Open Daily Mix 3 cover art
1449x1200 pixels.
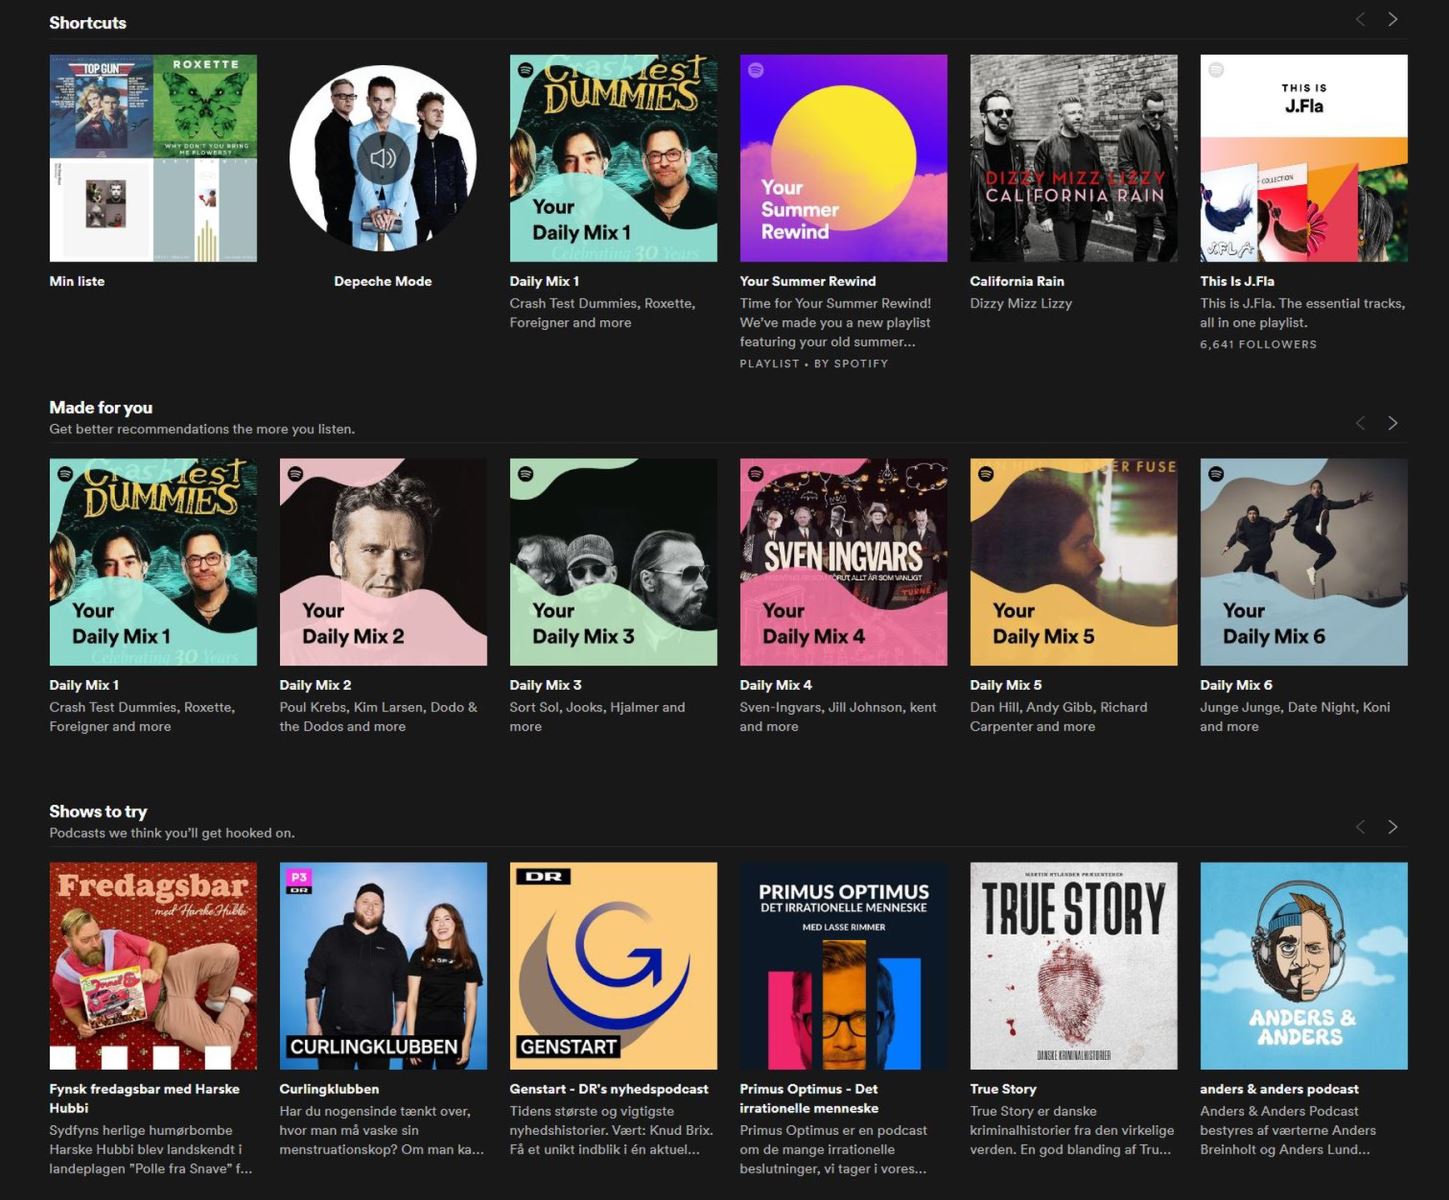[x=613, y=562]
